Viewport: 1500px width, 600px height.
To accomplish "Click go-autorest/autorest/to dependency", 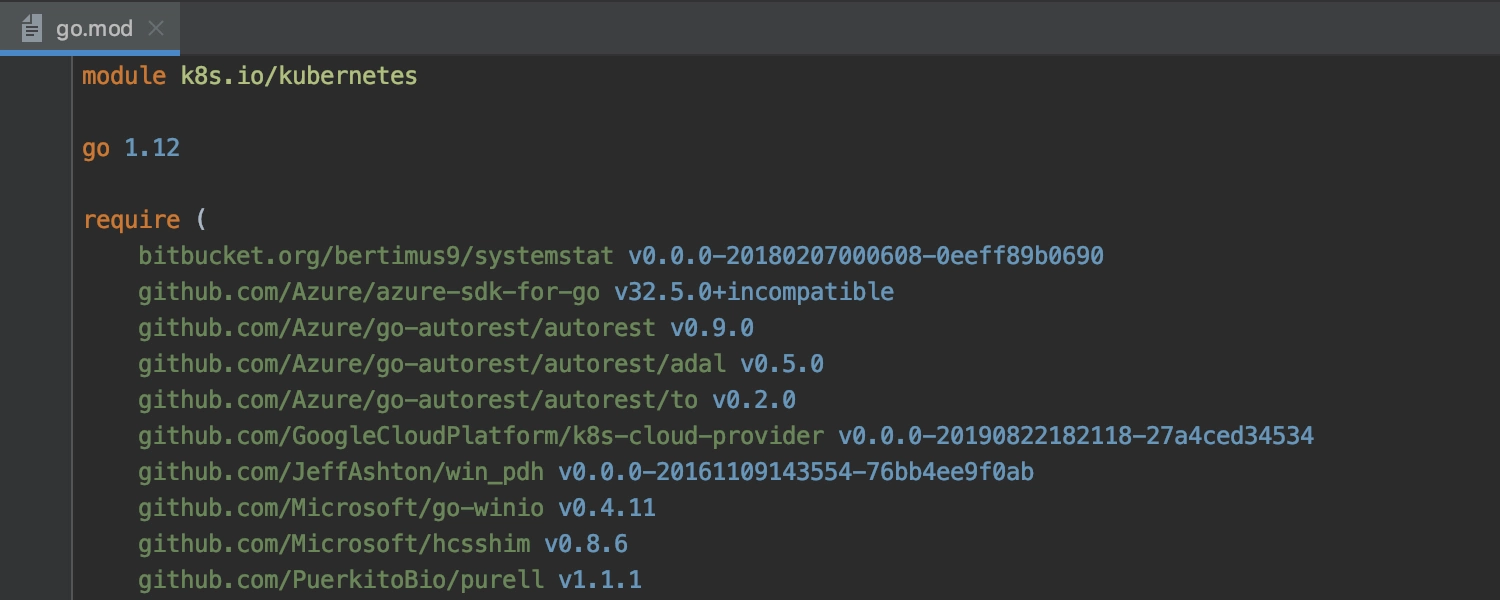I will [418, 400].
